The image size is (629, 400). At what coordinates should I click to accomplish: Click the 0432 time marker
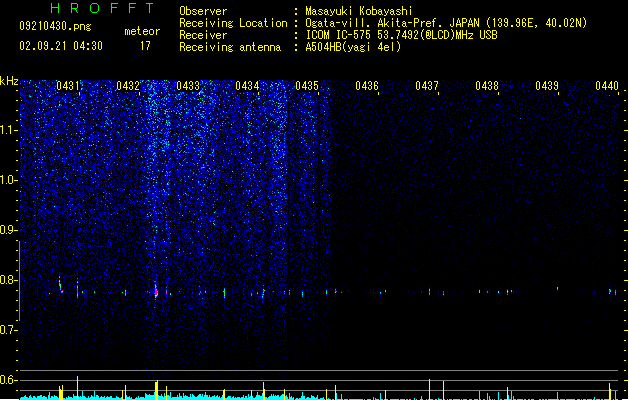[x=128, y=86]
